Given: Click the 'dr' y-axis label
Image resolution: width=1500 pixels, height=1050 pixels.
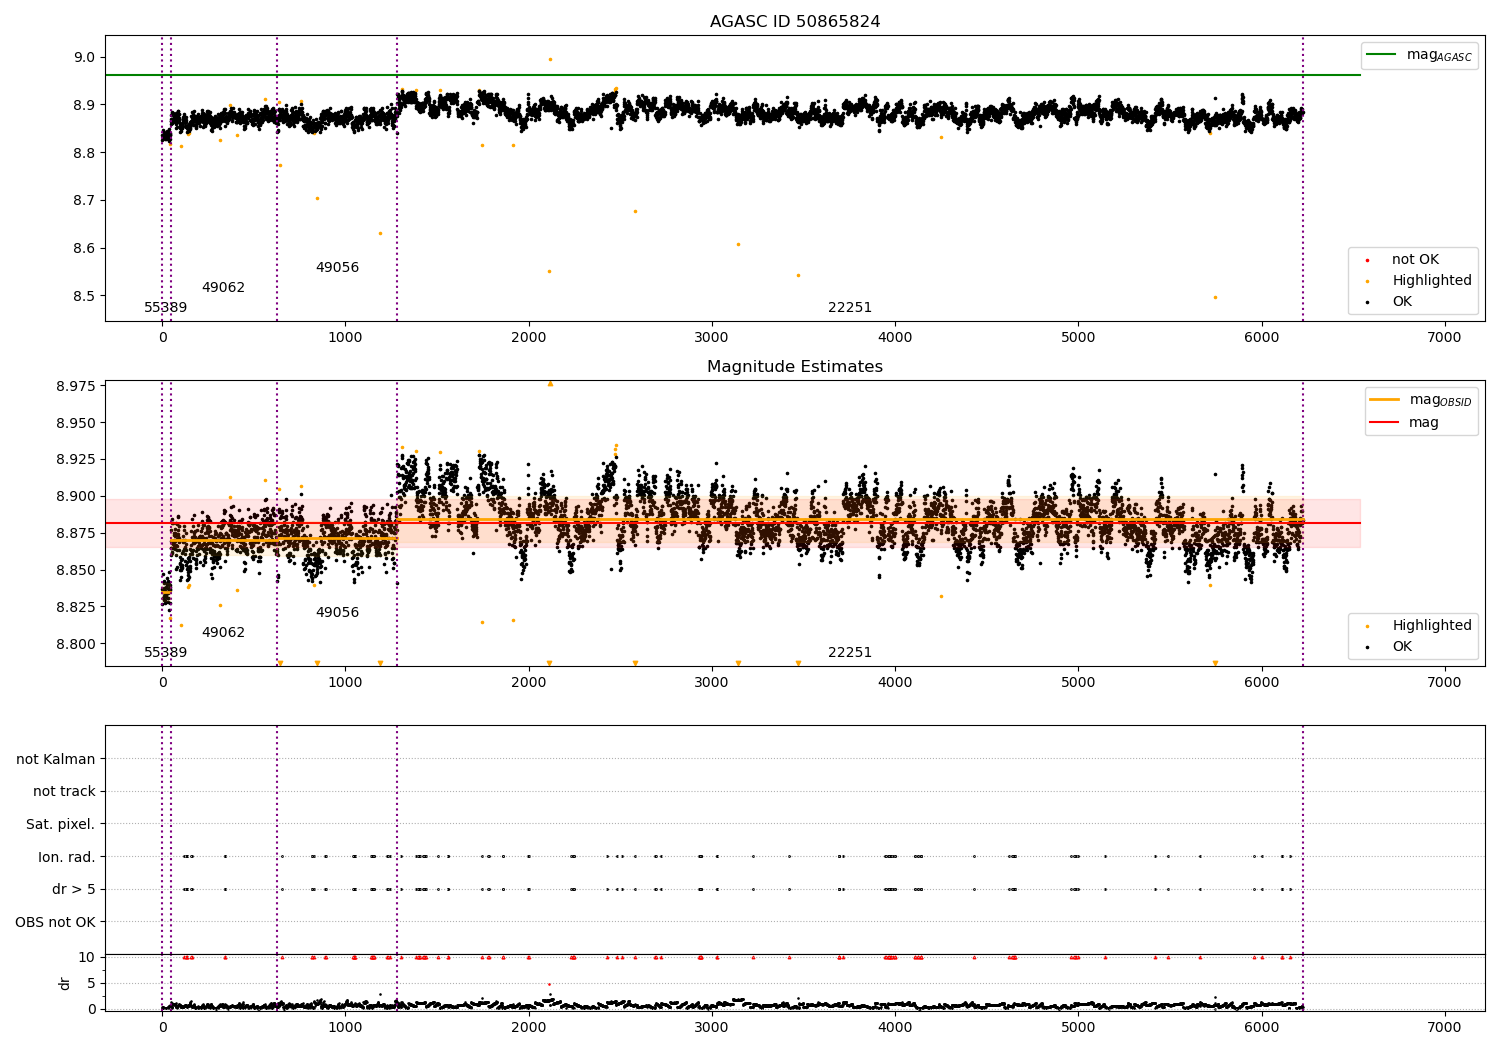Looking at the screenshot, I should pyautogui.click(x=65, y=983).
